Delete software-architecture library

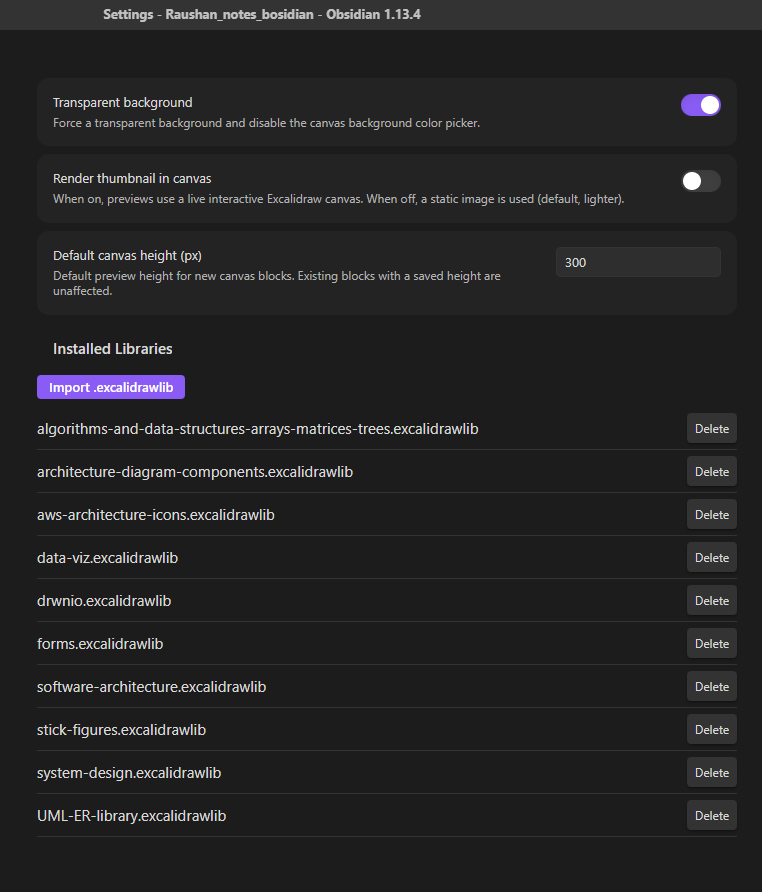tap(711, 687)
